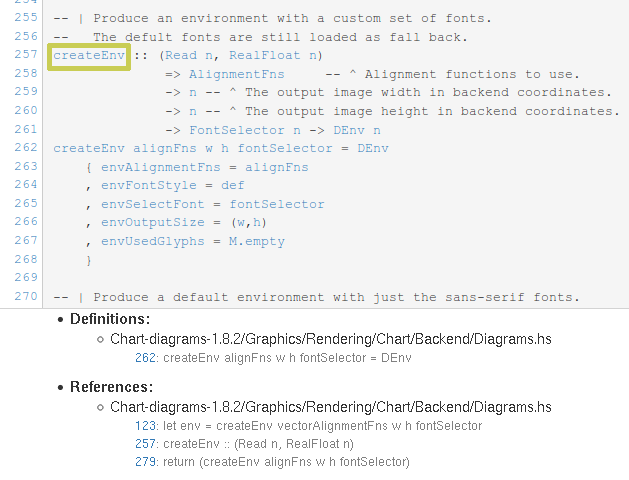Click line number 260 in gutter
629x480 pixels.
tap(26, 110)
